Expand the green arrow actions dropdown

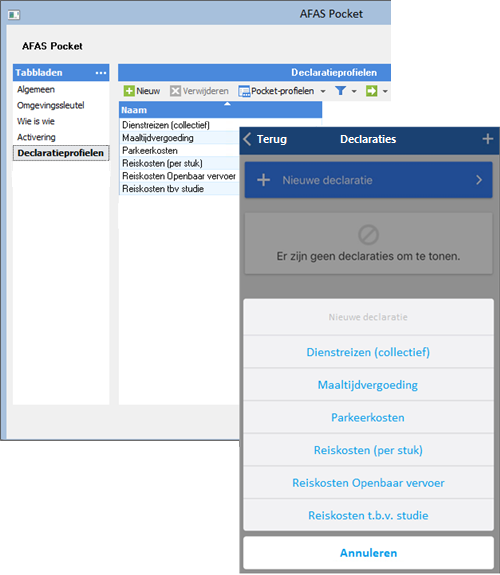coord(385,91)
